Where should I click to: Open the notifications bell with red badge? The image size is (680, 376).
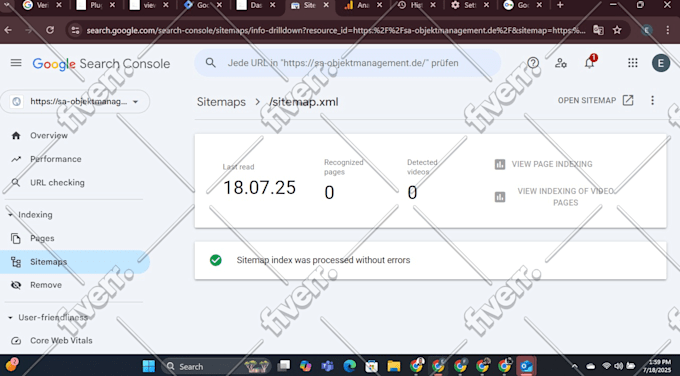click(x=589, y=62)
